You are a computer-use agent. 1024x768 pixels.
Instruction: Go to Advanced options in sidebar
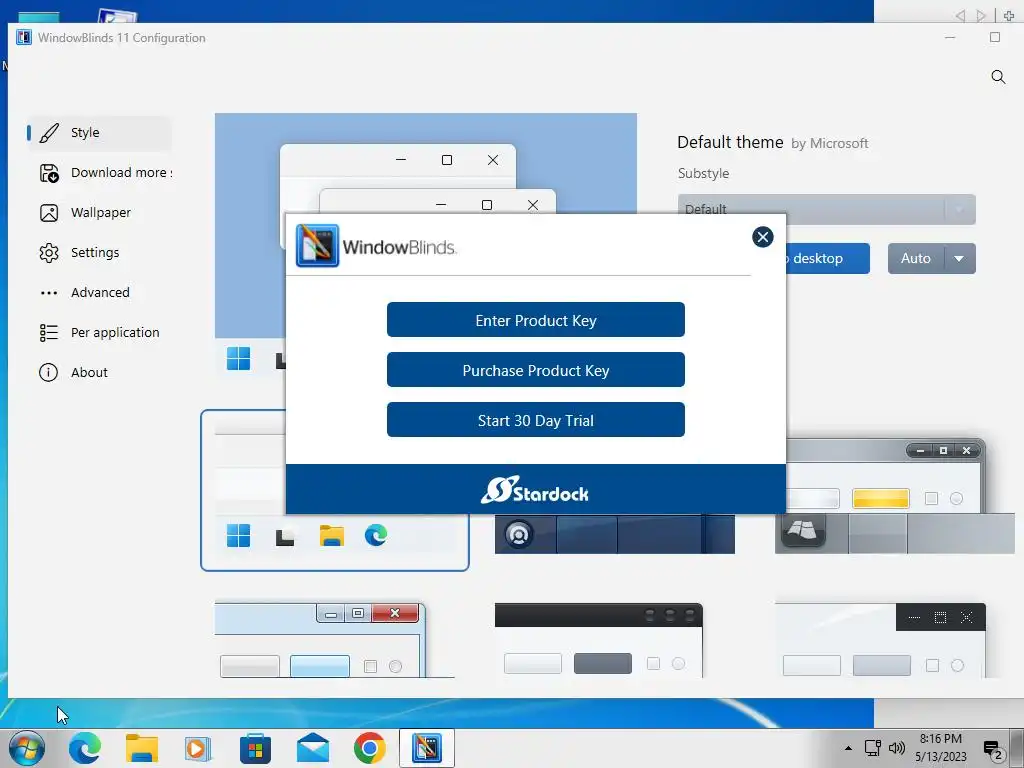[x=99, y=293]
